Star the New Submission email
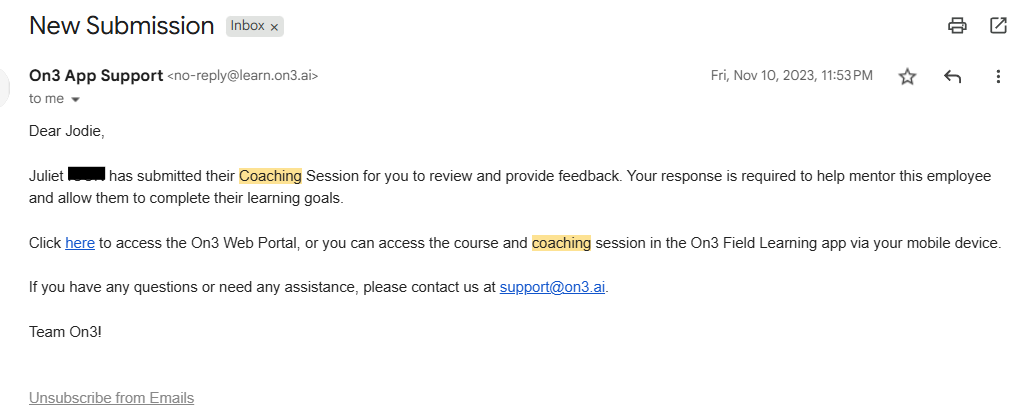The image size is (1016, 417). 907,77
